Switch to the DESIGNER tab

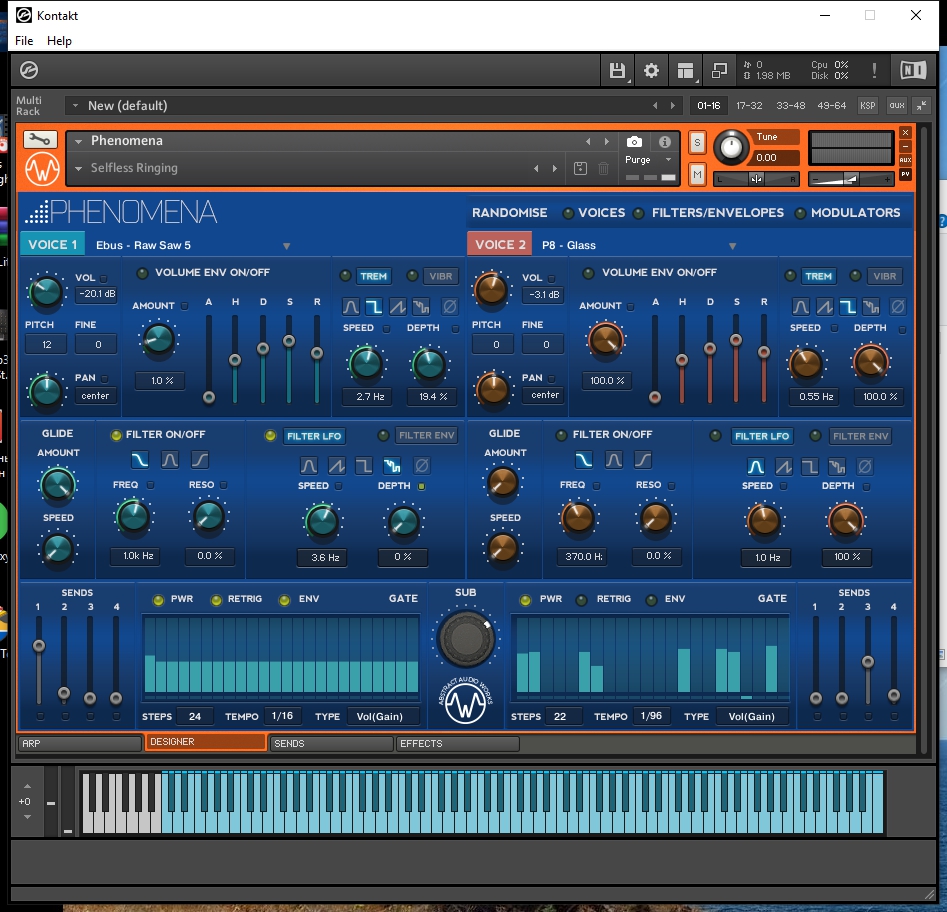[205, 742]
